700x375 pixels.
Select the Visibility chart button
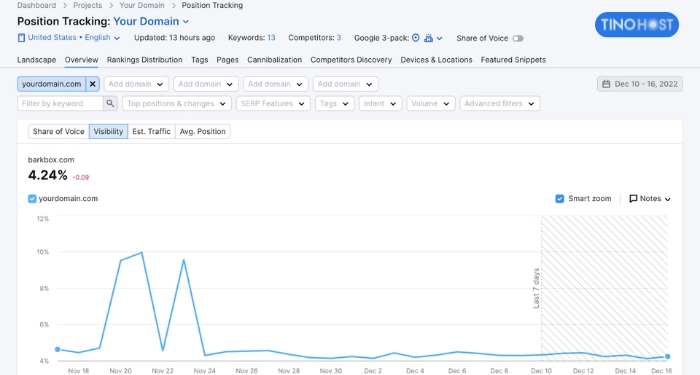click(x=108, y=131)
